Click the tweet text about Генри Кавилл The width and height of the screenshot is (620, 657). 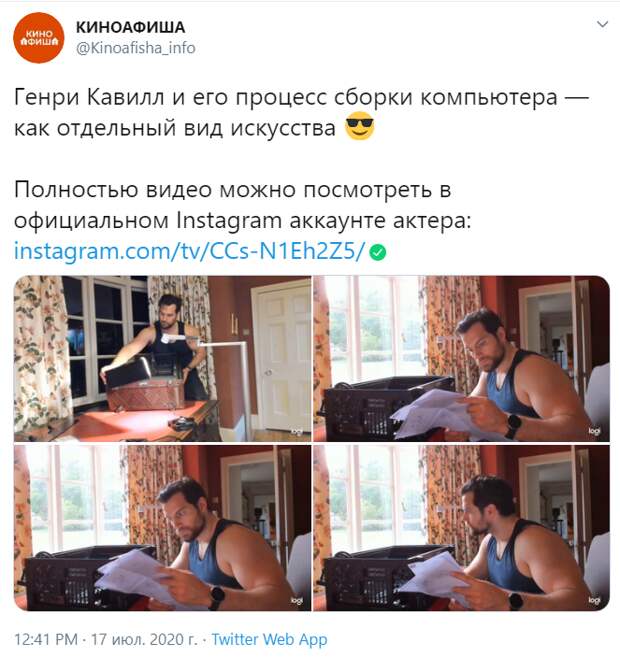pos(302,112)
